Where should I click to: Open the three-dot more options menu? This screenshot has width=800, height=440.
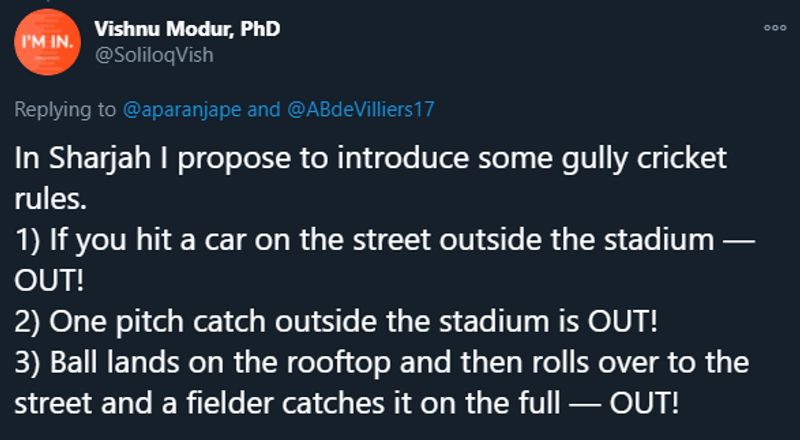(x=774, y=28)
